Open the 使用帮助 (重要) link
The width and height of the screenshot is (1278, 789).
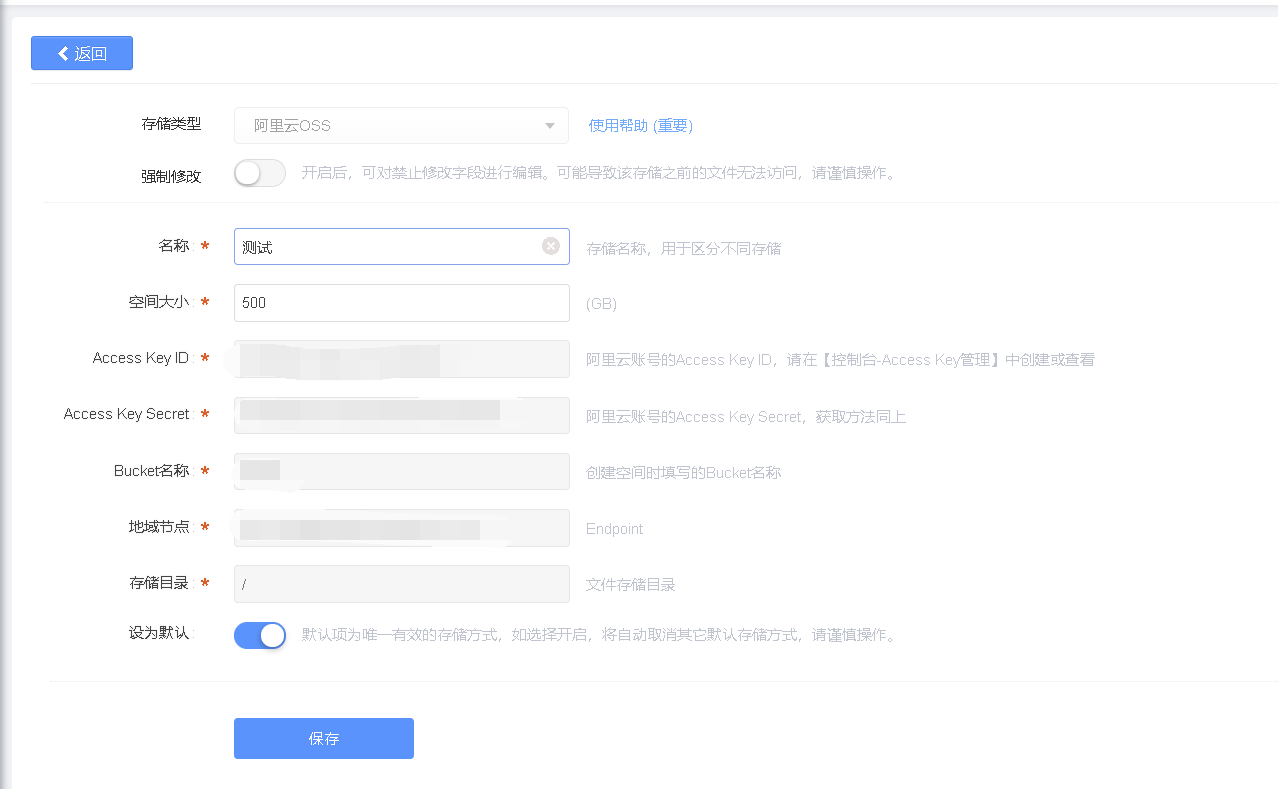[640, 126]
